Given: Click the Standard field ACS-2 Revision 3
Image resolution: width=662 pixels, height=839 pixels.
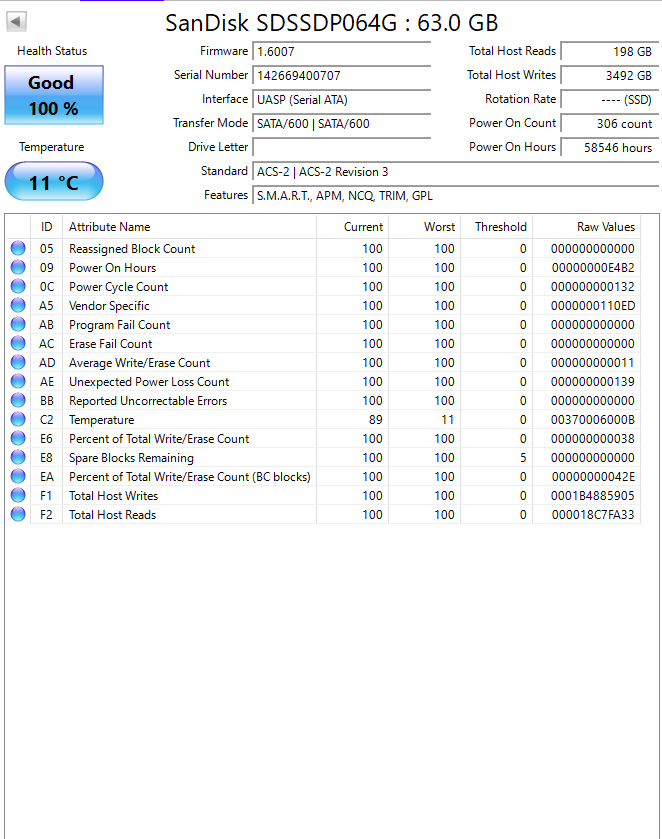Looking at the screenshot, I should (455, 172).
